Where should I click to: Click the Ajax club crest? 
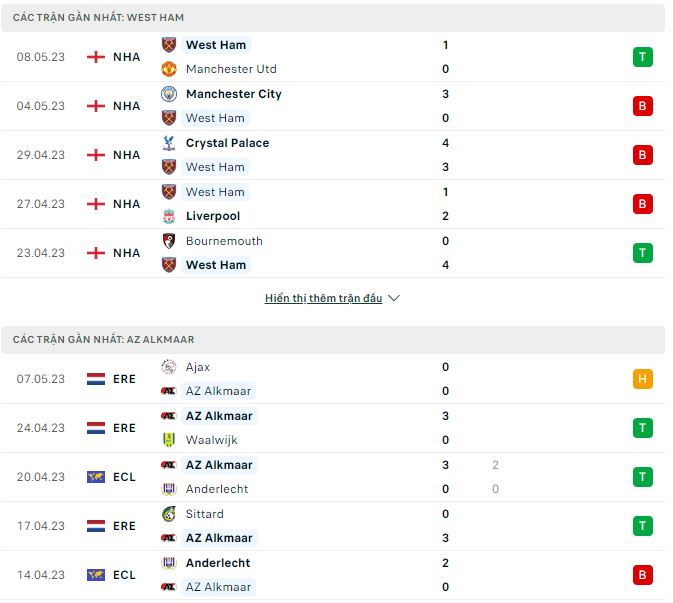tap(169, 367)
